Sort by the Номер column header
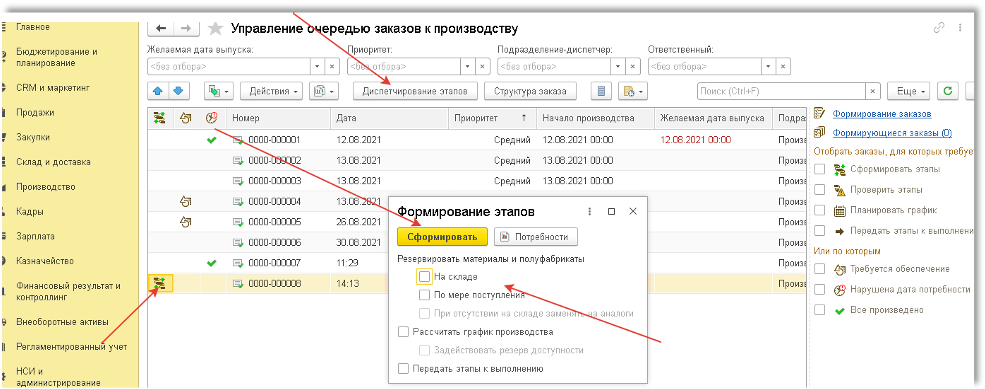 279,118
